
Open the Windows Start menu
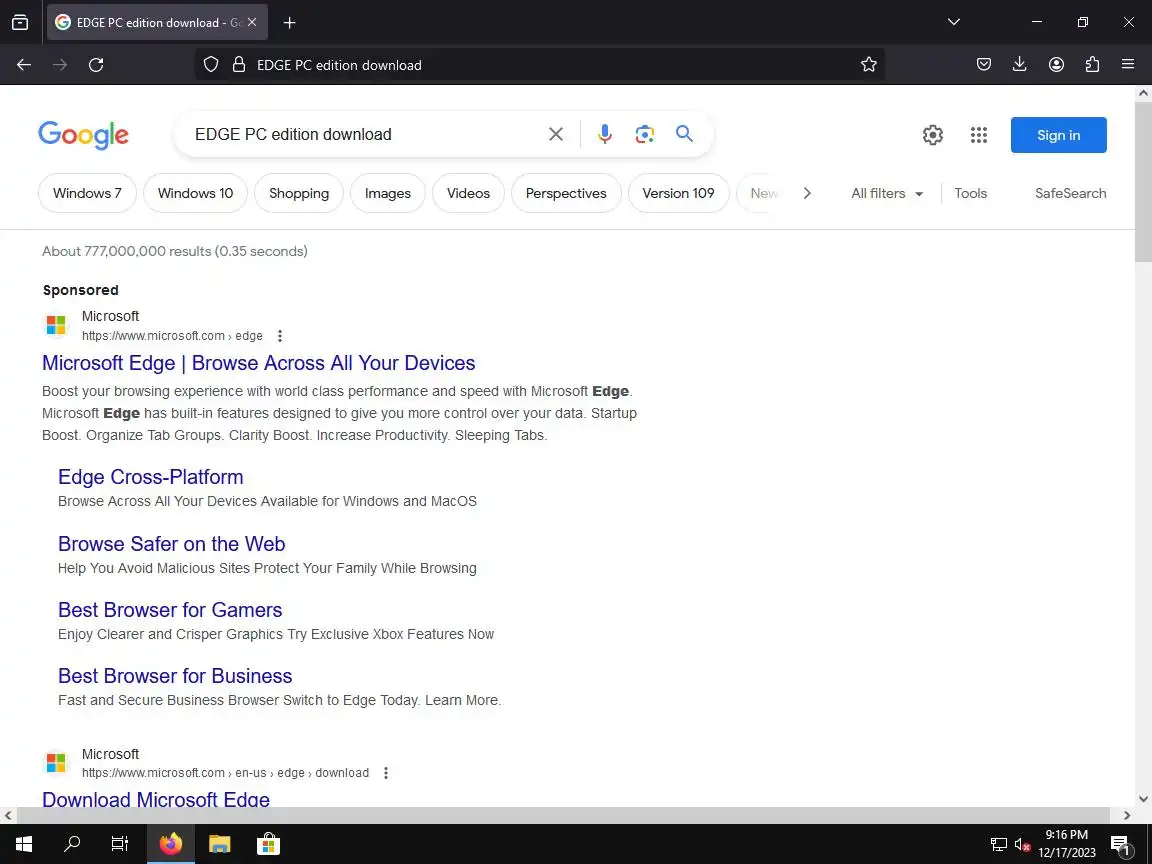(x=24, y=844)
